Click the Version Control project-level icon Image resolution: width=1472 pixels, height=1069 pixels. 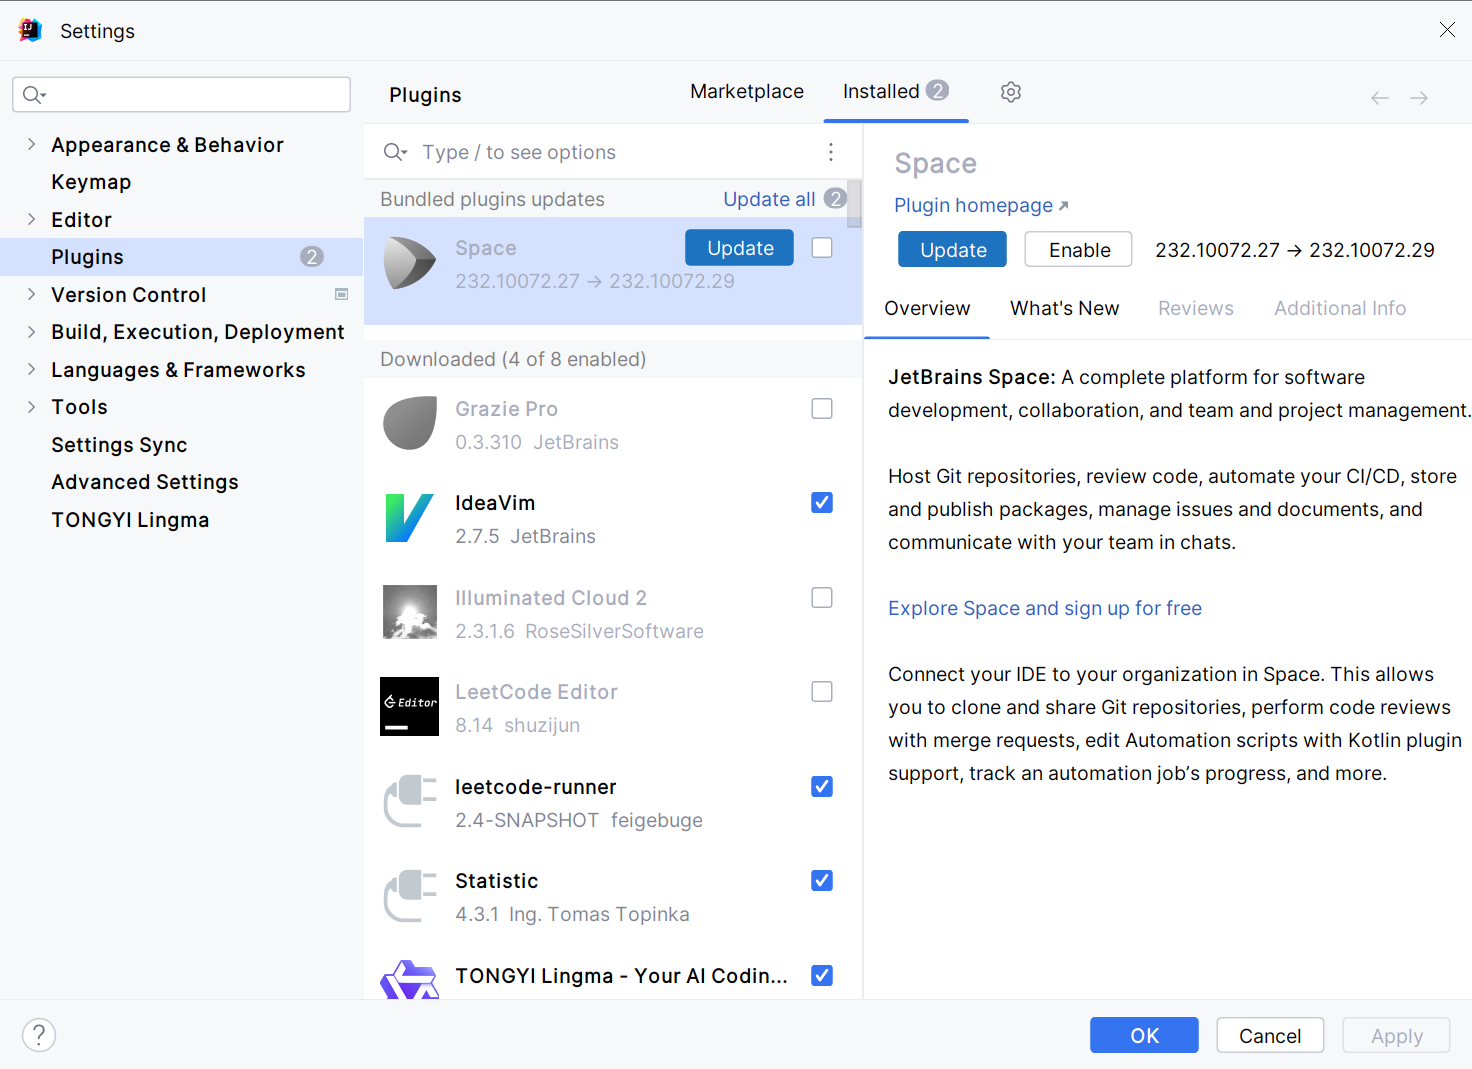coord(342,295)
